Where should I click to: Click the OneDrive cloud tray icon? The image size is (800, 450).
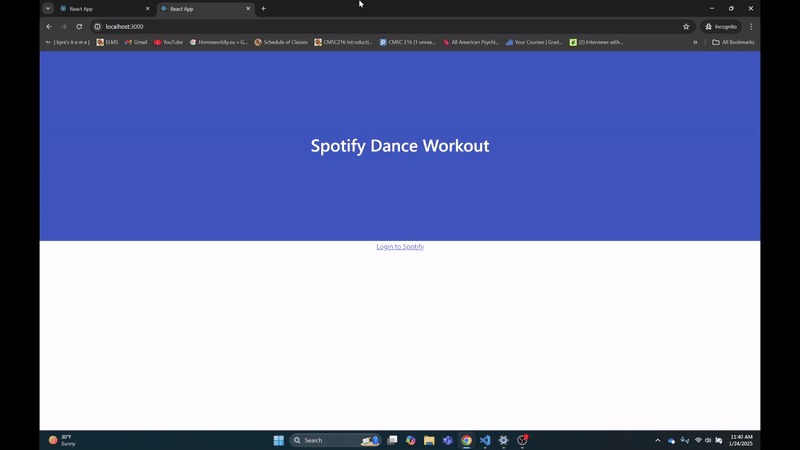(x=671, y=440)
